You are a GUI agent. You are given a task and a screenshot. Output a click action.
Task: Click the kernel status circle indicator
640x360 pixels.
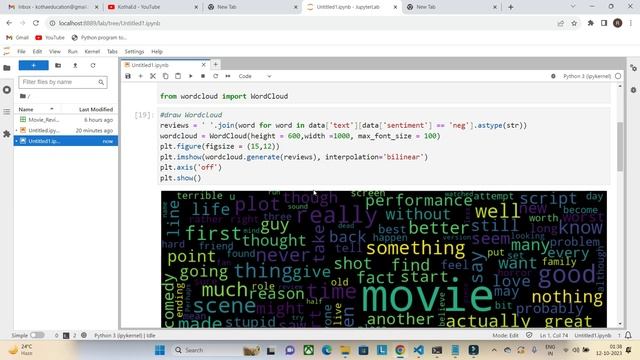pyautogui.click(x=618, y=76)
